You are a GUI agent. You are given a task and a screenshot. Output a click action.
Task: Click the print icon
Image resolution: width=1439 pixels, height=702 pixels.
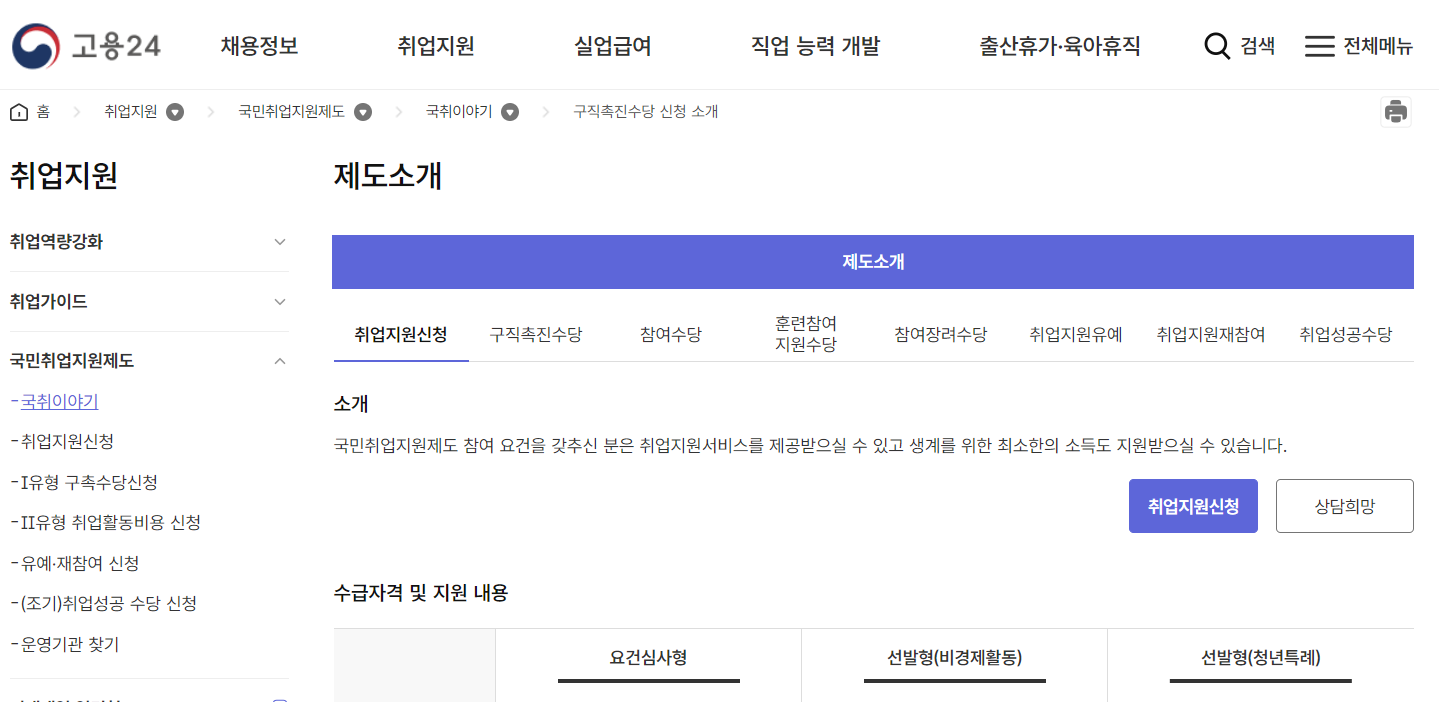1396,111
